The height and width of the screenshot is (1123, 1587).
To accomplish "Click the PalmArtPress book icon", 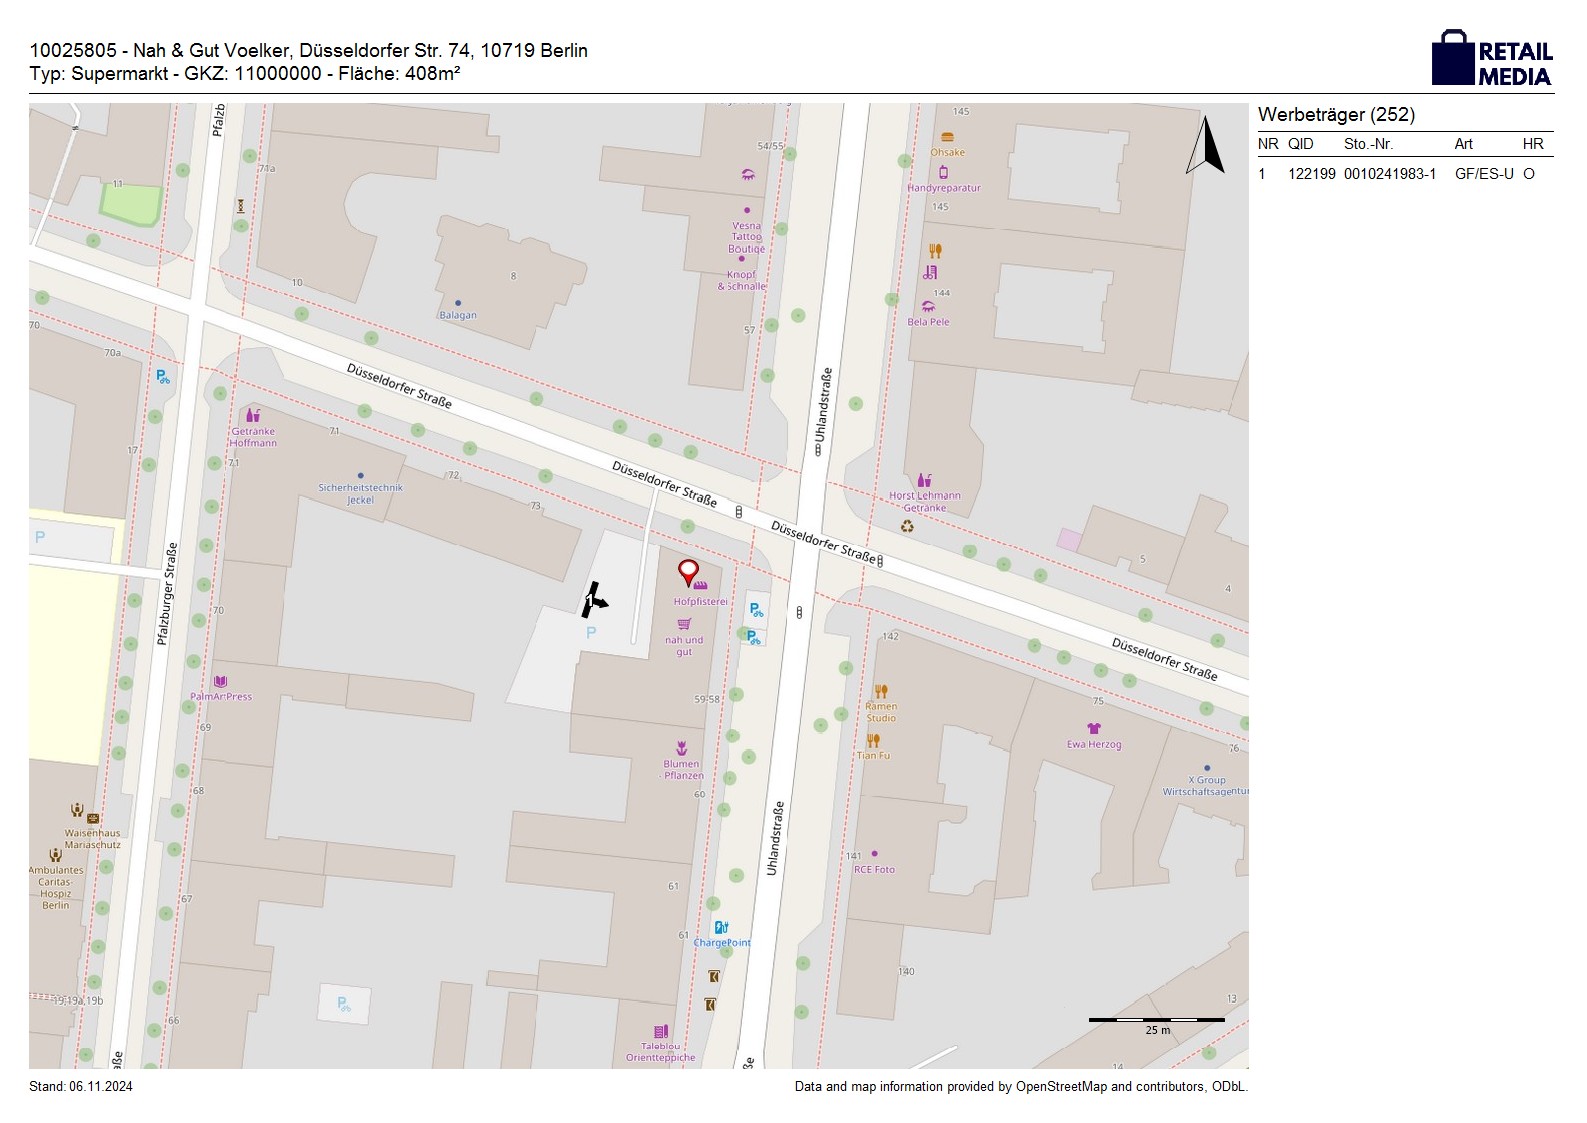I will (220, 682).
